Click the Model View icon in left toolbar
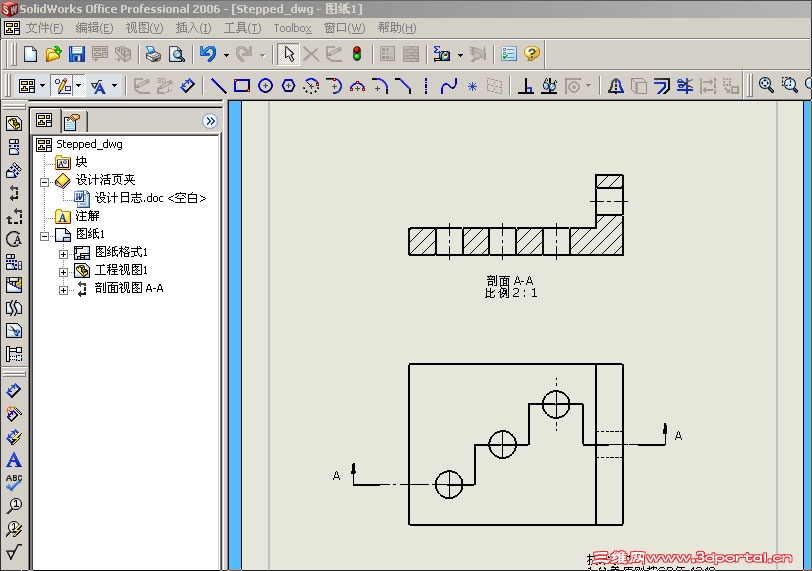Screen dimensions: 812x571 tap(14, 124)
